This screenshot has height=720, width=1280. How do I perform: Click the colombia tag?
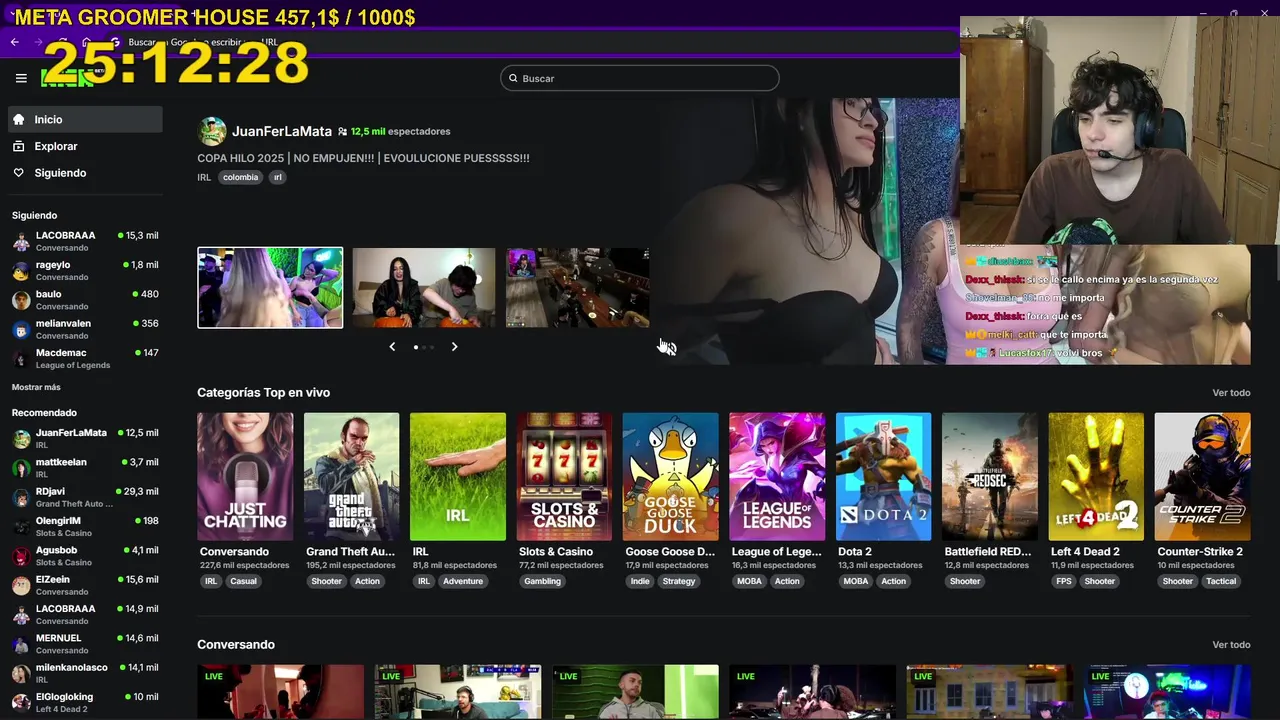point(240,177)
